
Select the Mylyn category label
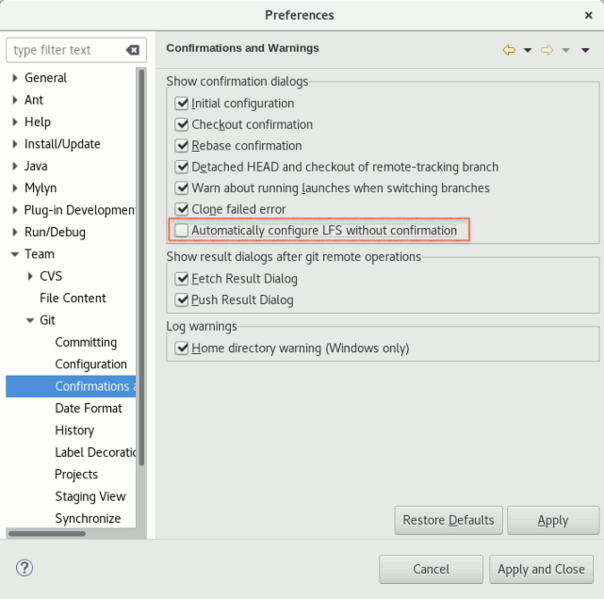click(x=40, y=188)
